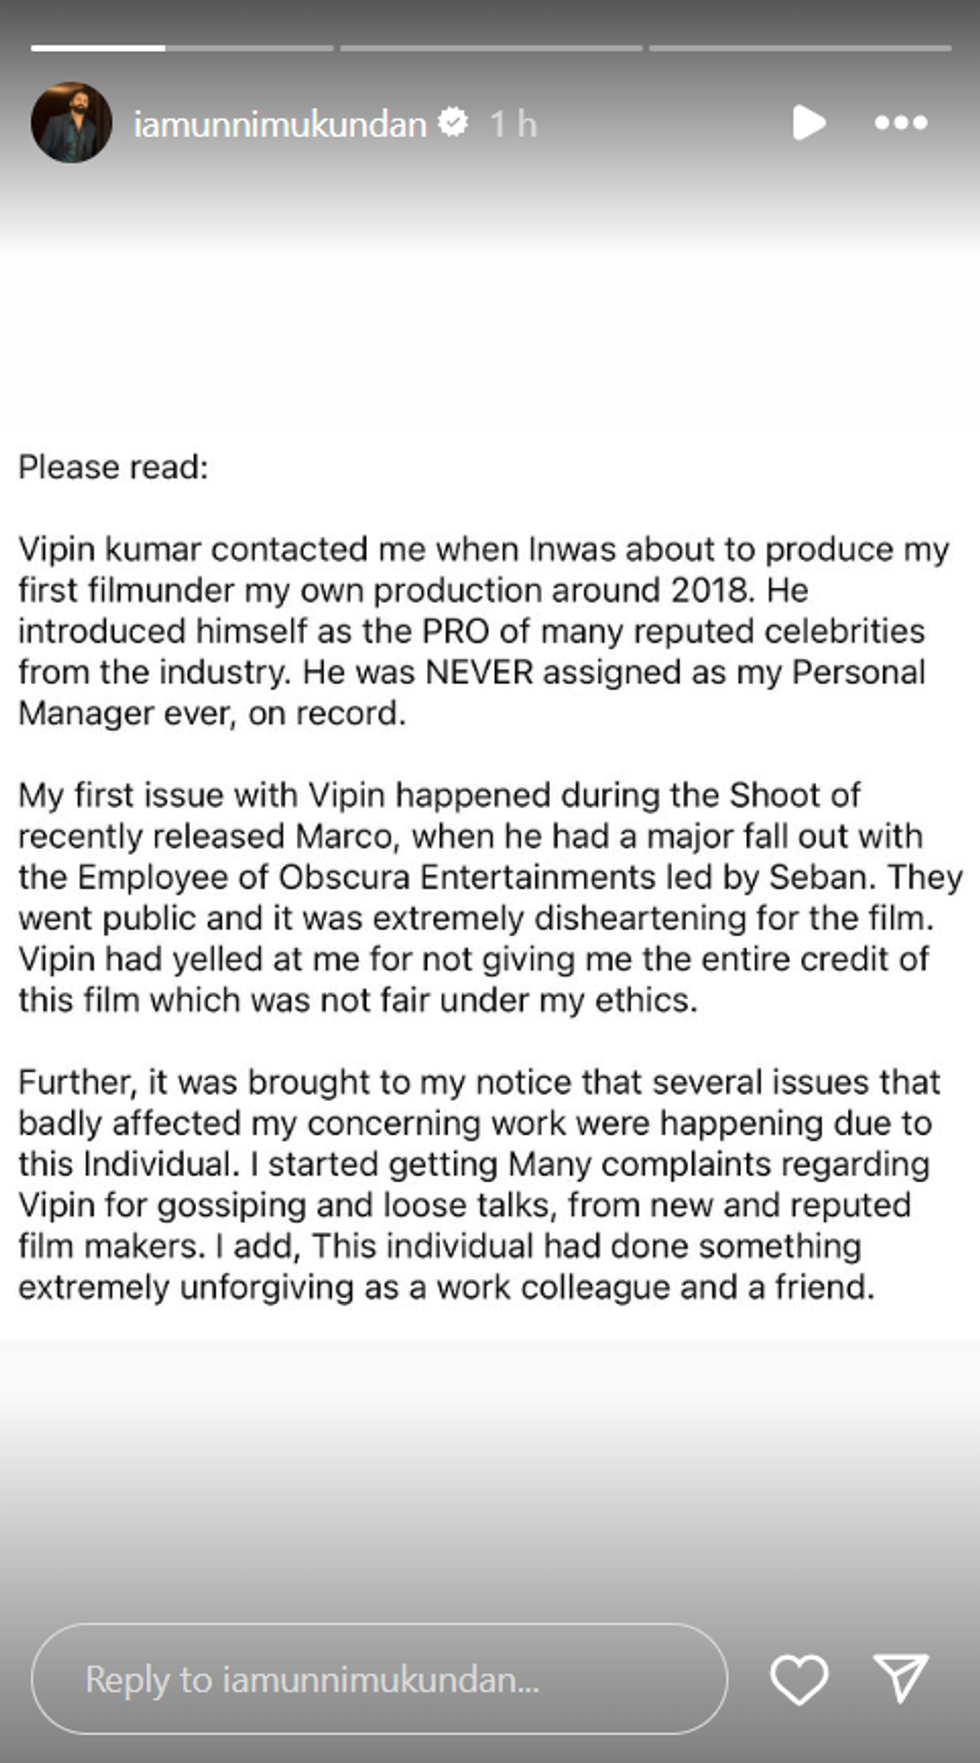Like the story with the heart icon
Screen dimensions: 980x1763
799,1679
